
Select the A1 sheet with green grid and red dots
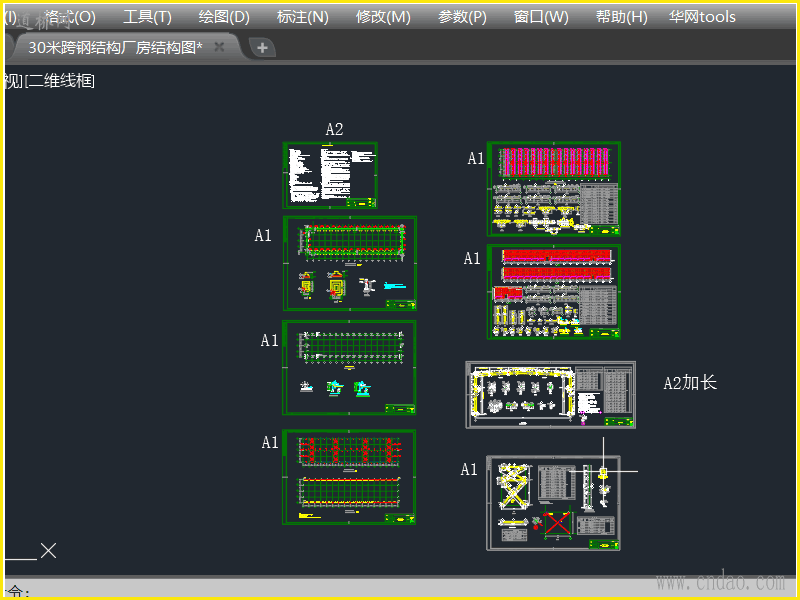pyautogui.click(x=349, y=263)
